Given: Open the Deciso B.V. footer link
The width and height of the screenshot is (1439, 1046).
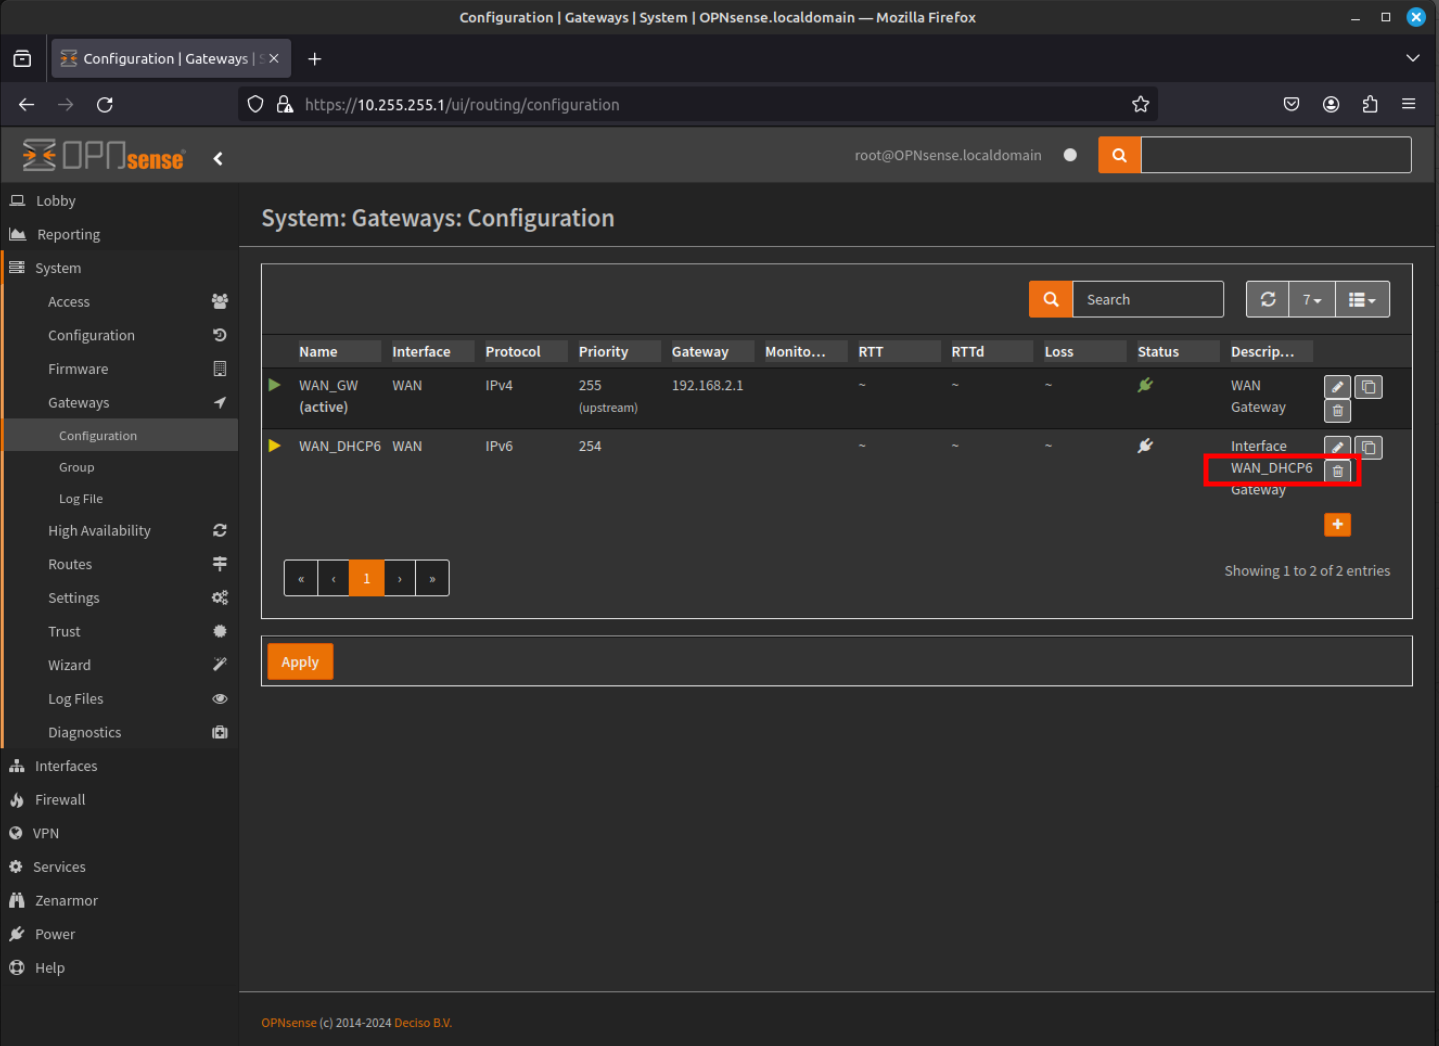Looking at the screenshot, I should pyautogui.click(x=423, y=1023).
